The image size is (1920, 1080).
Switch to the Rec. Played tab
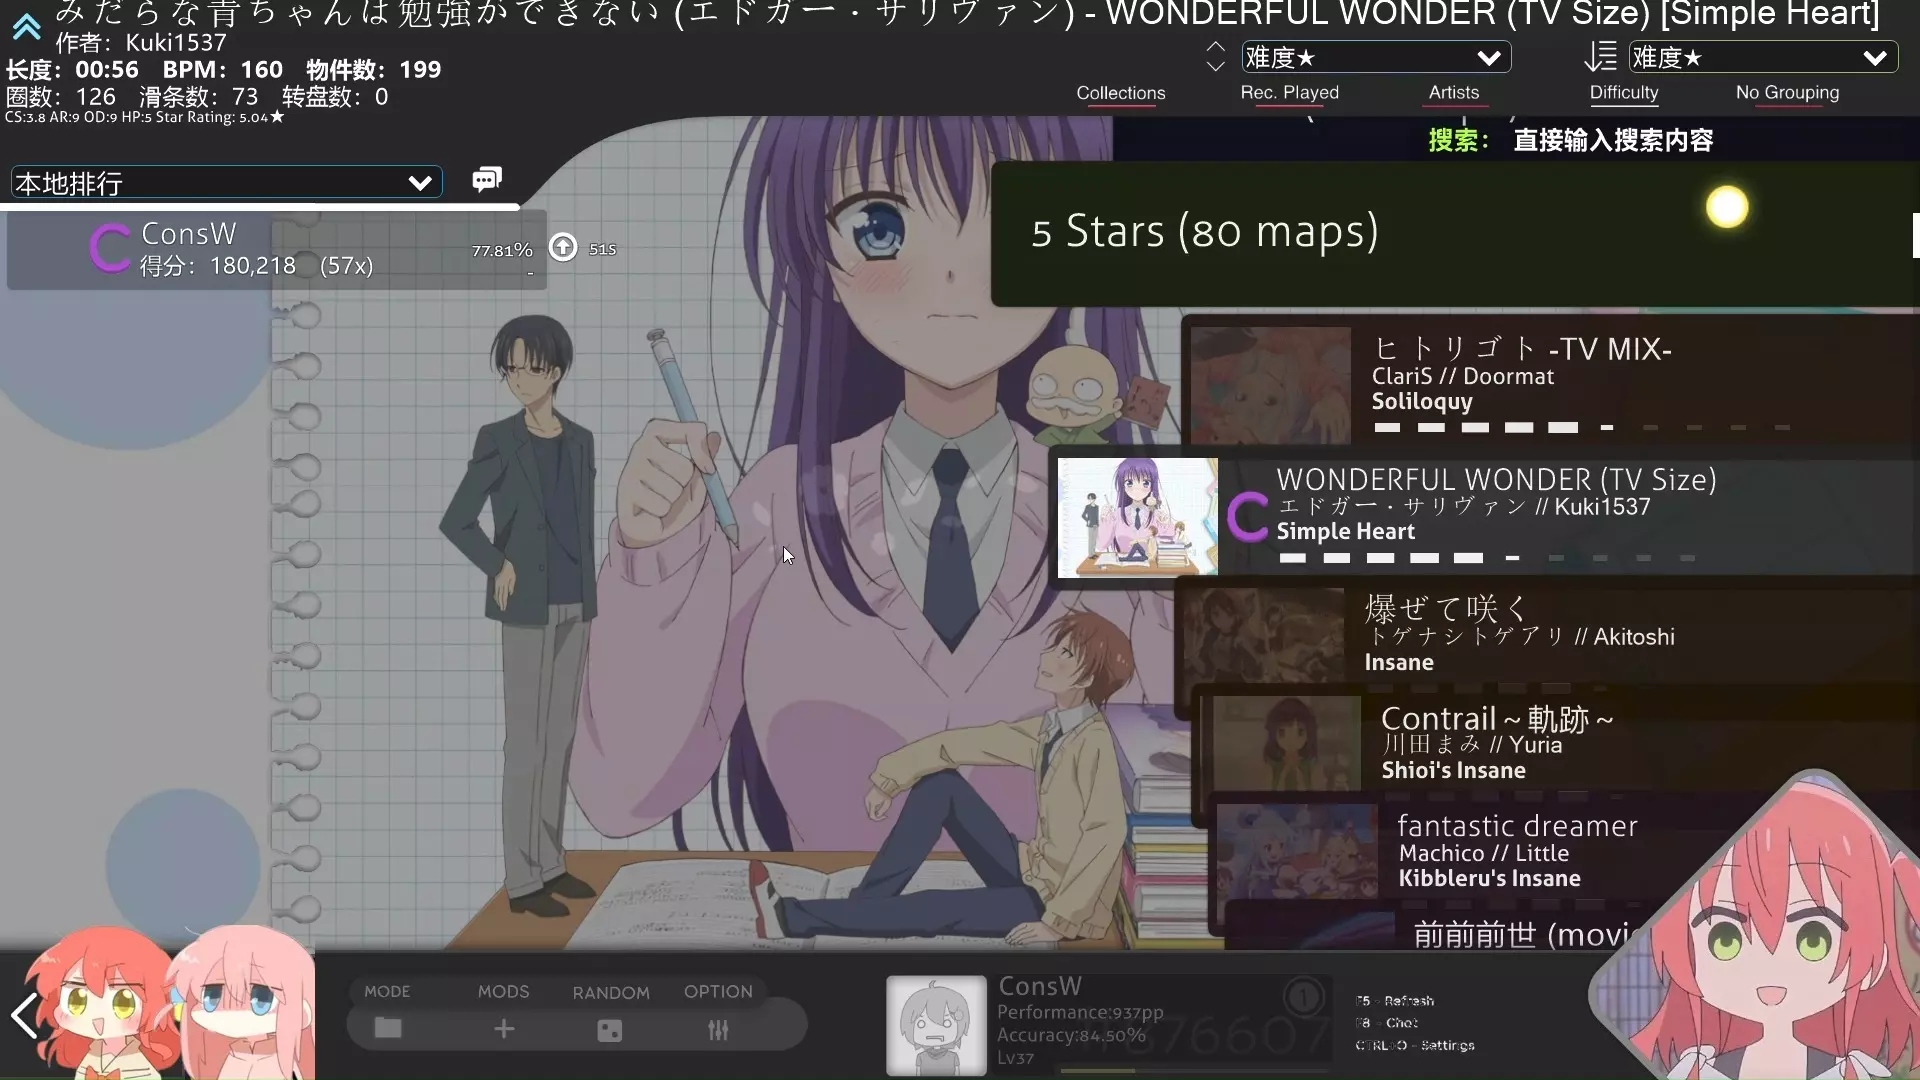[1290, 93]
